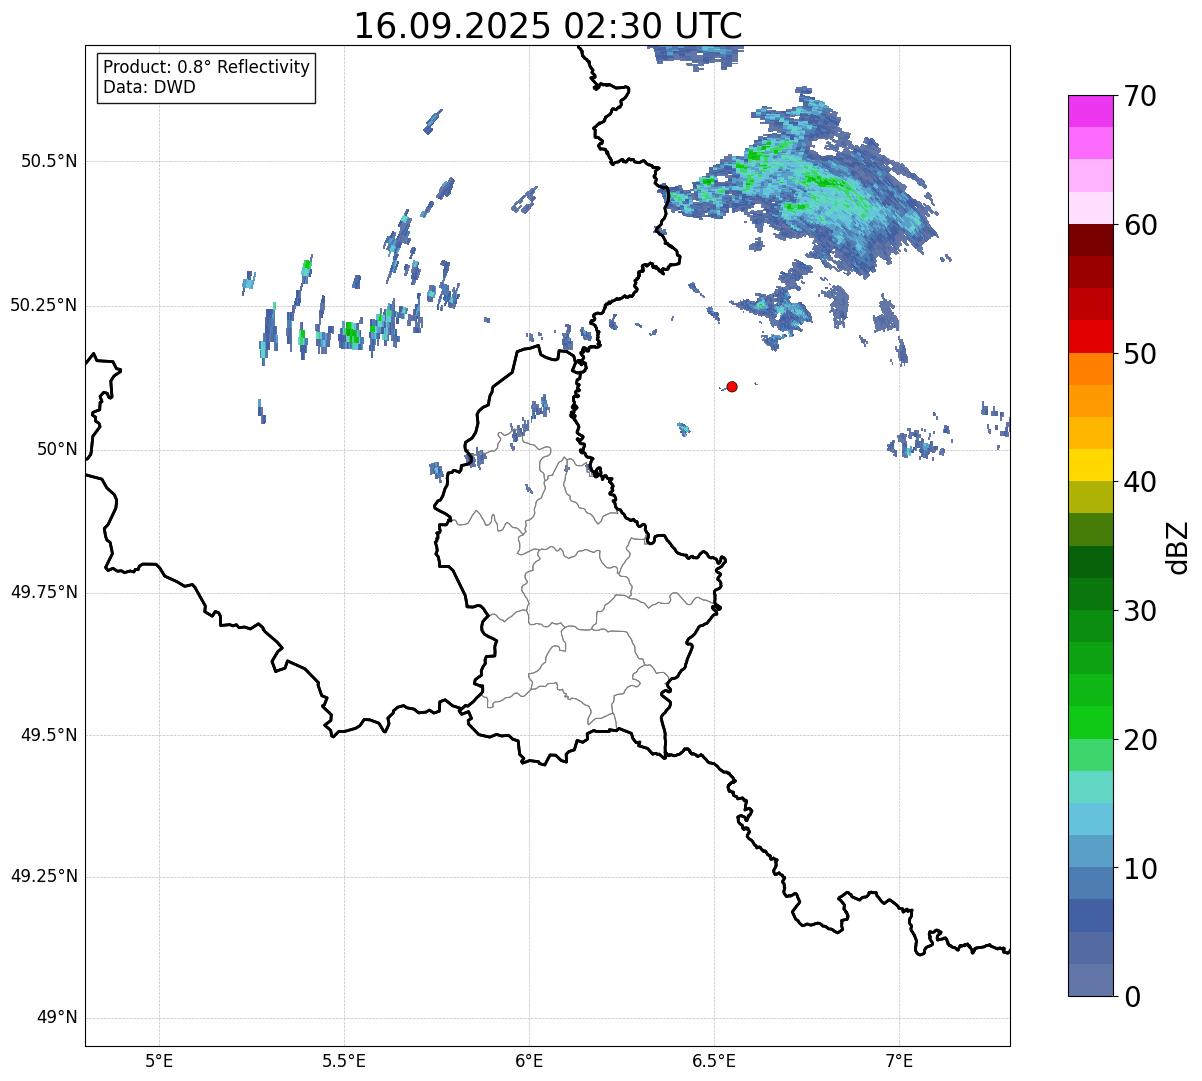The image size is (1202, 1081).
Task: Click the 70 colorbar tick label
Action: 1140,97
